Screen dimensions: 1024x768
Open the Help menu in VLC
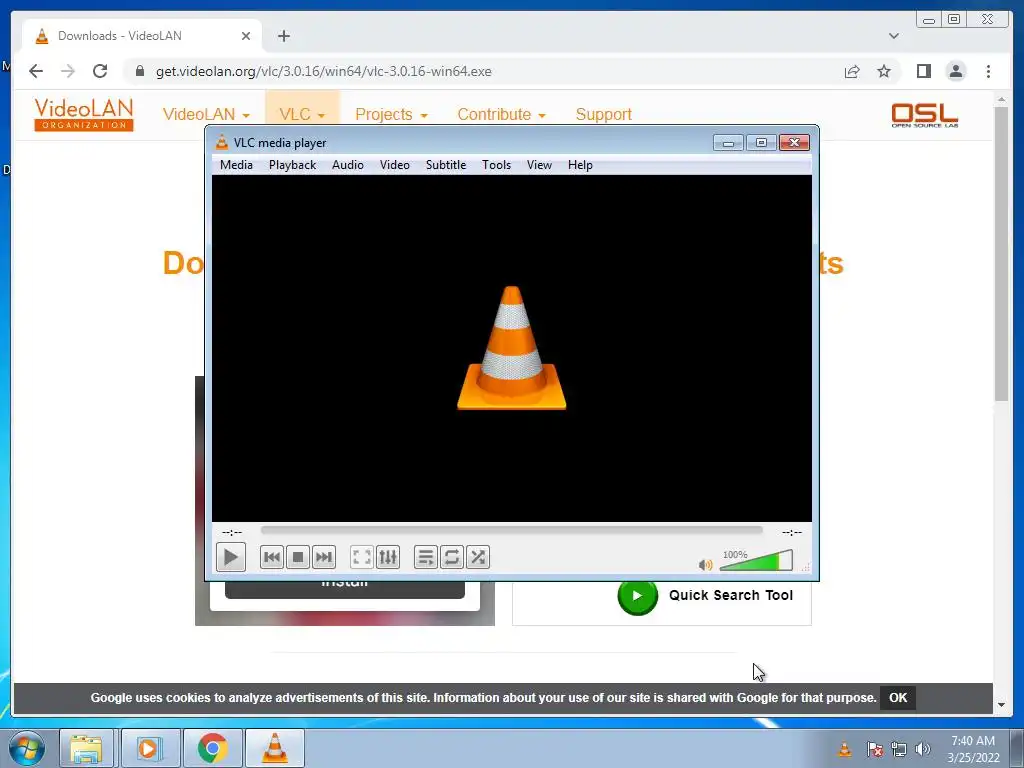click(x=580, y=165)
